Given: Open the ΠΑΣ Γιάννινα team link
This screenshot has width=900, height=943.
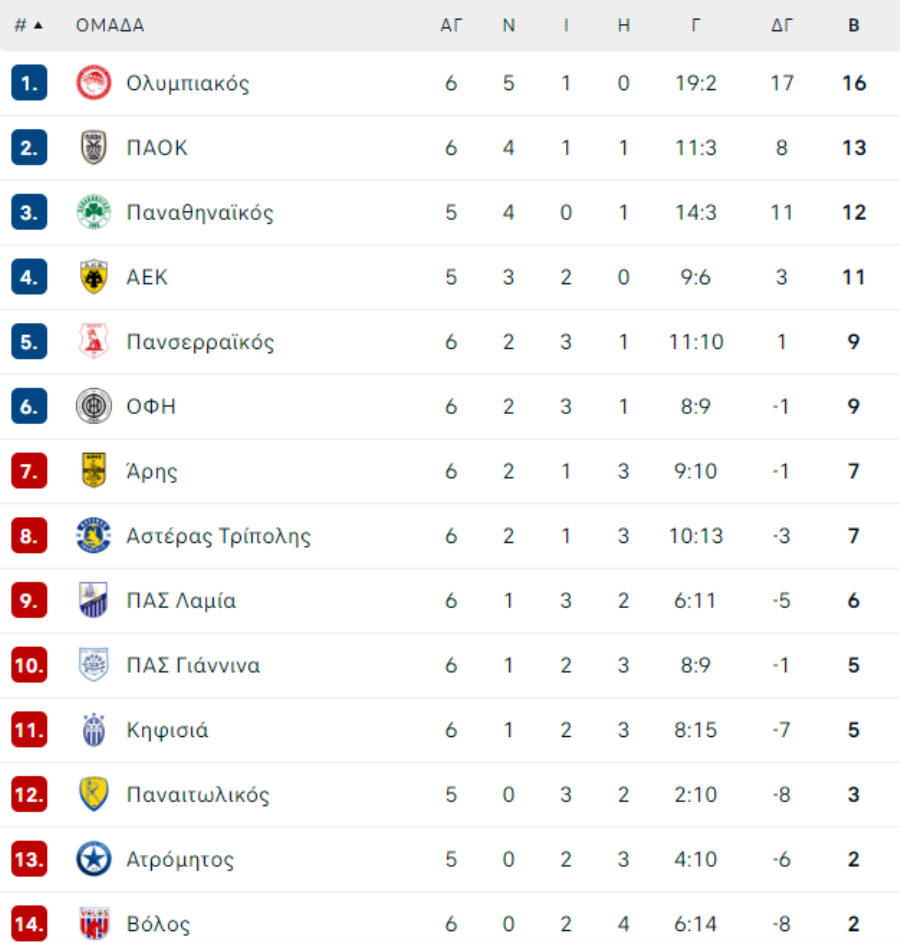Looking at the screenshot, I should pyautogui.click(x=193, y=666).
